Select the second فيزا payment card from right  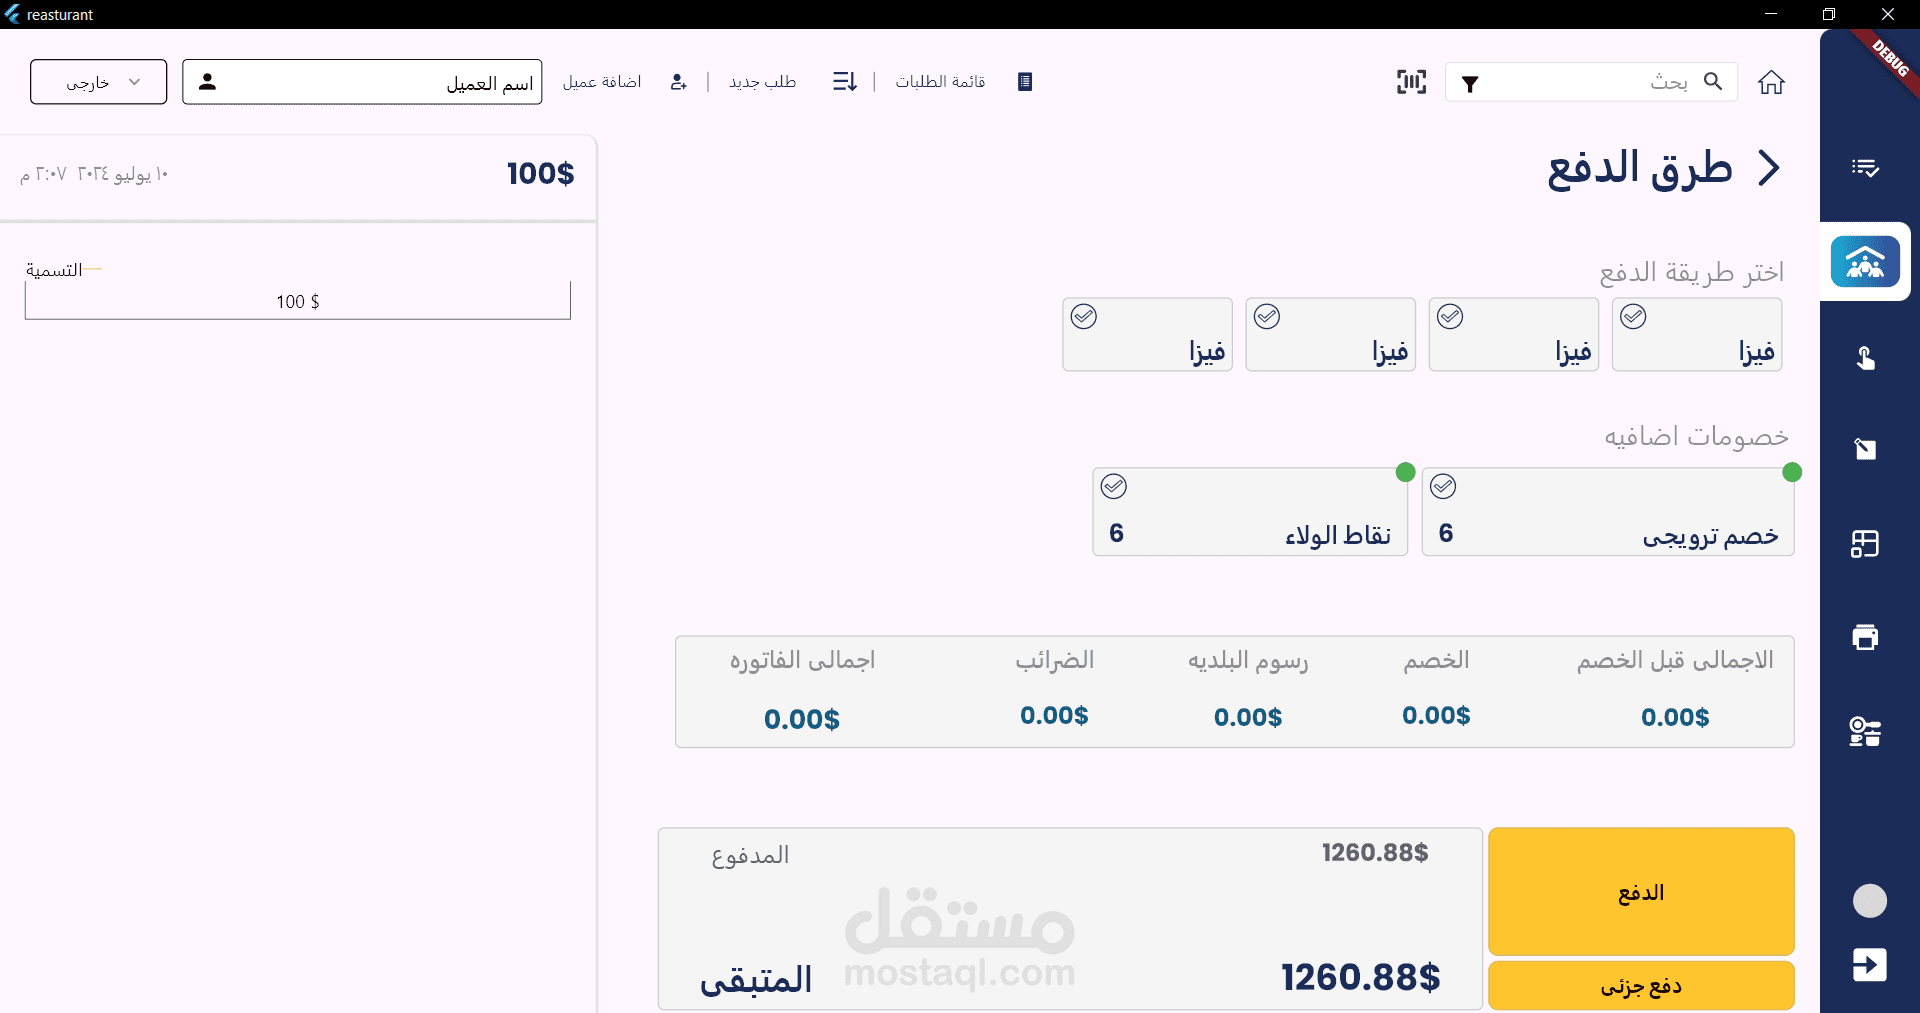point(1514,334)
